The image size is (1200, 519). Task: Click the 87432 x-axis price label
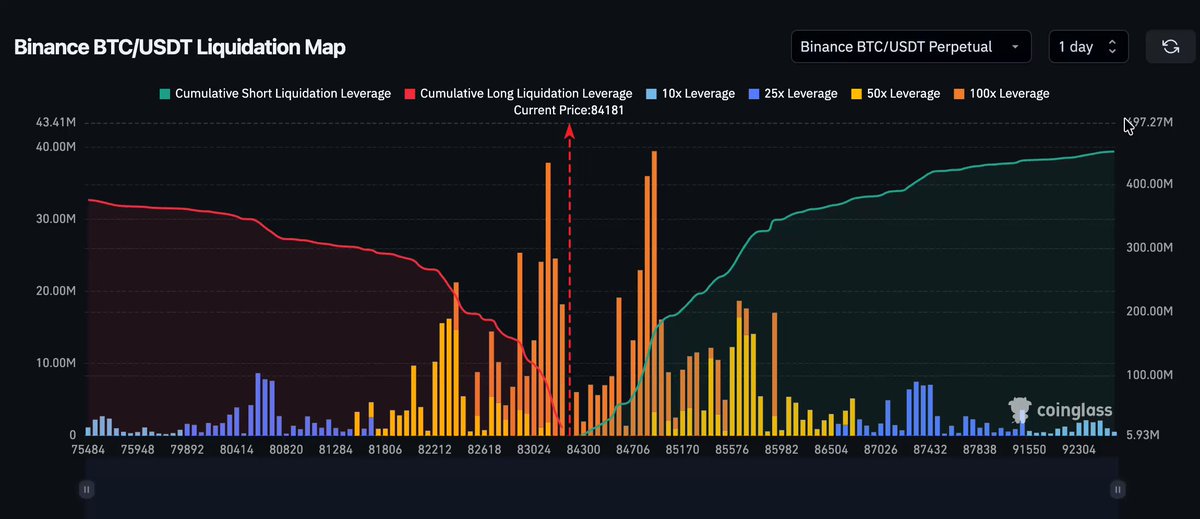tap(929, 451)
